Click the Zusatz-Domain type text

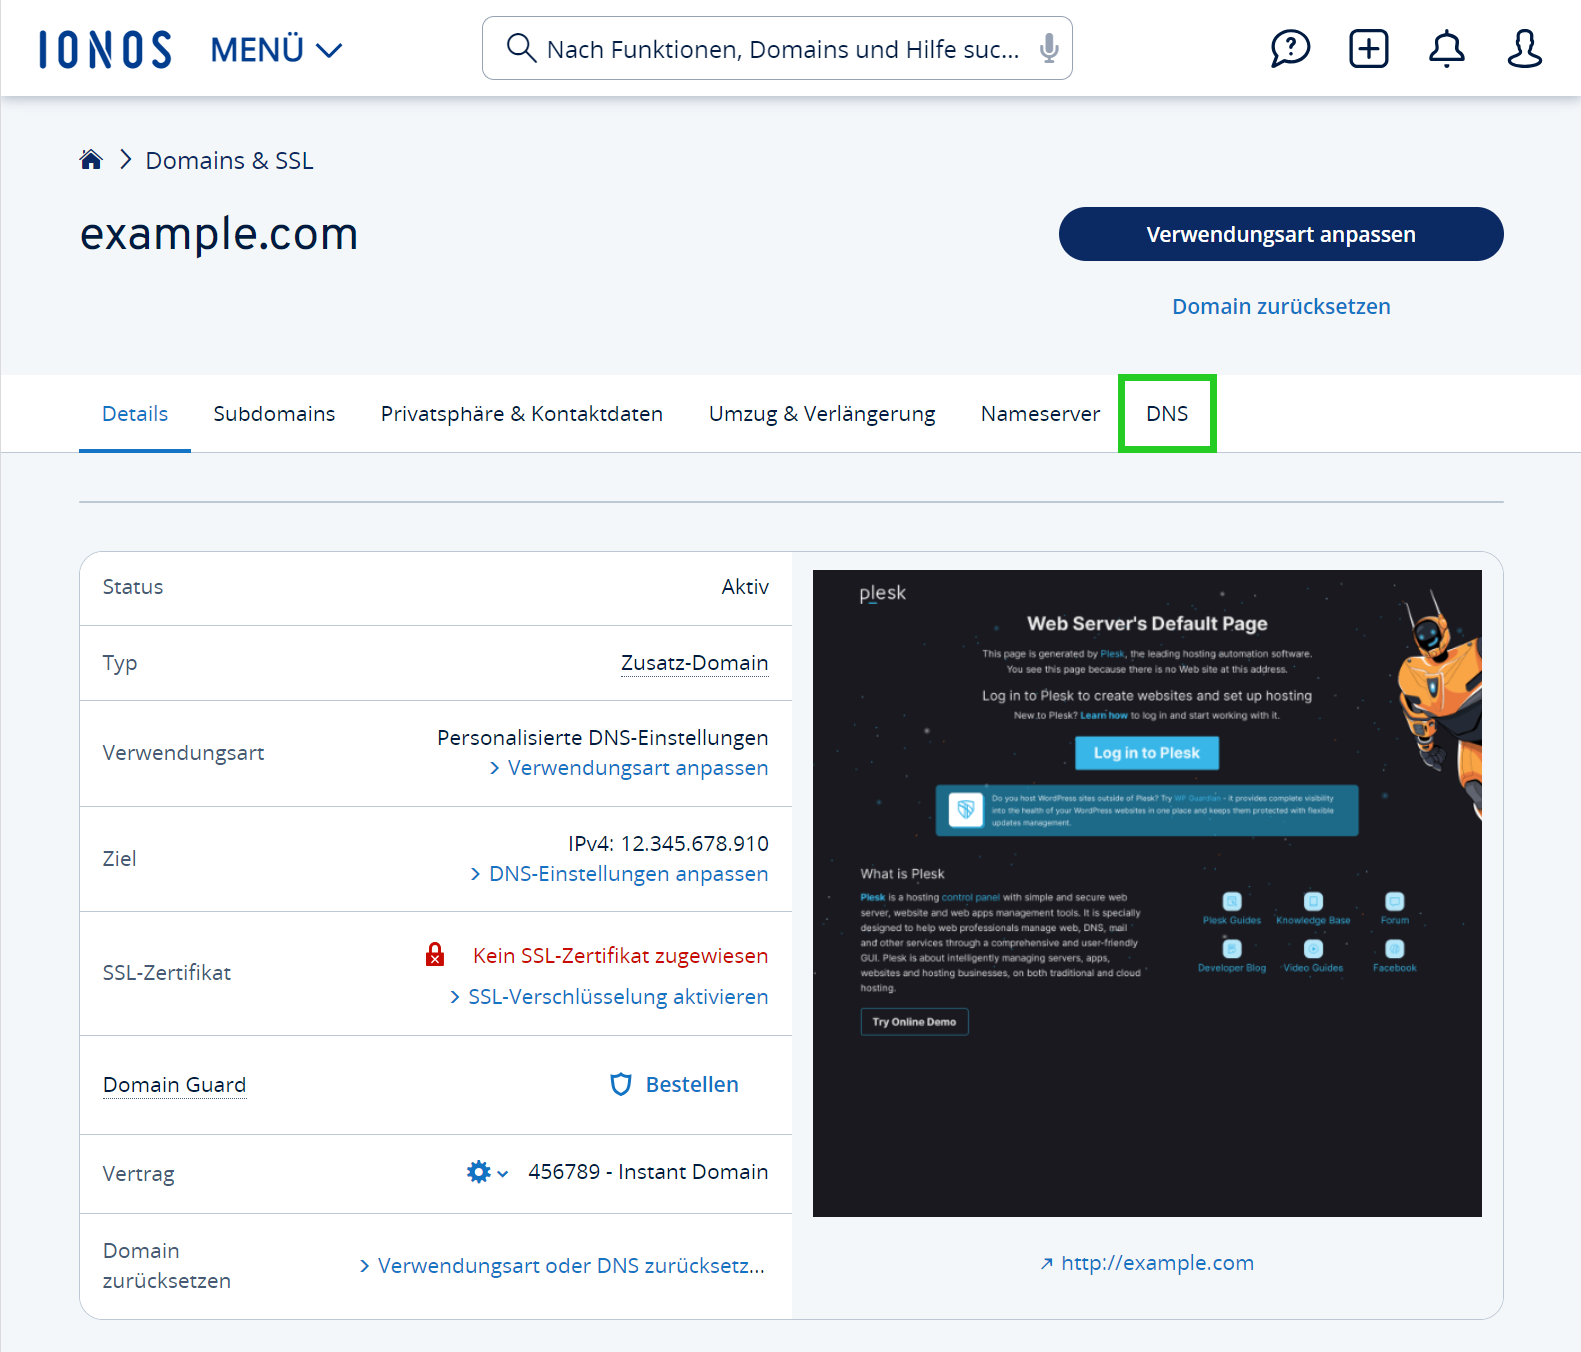coord(695,663)
